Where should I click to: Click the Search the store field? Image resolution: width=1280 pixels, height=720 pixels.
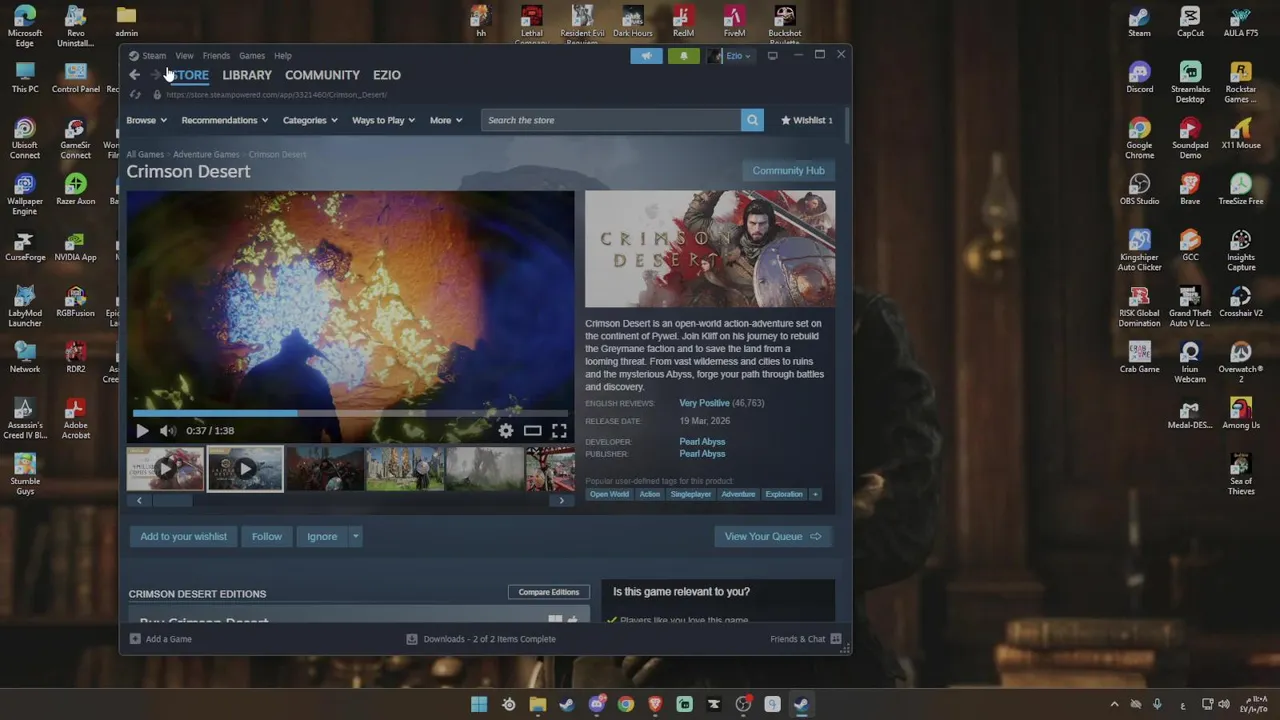point(611,120)
